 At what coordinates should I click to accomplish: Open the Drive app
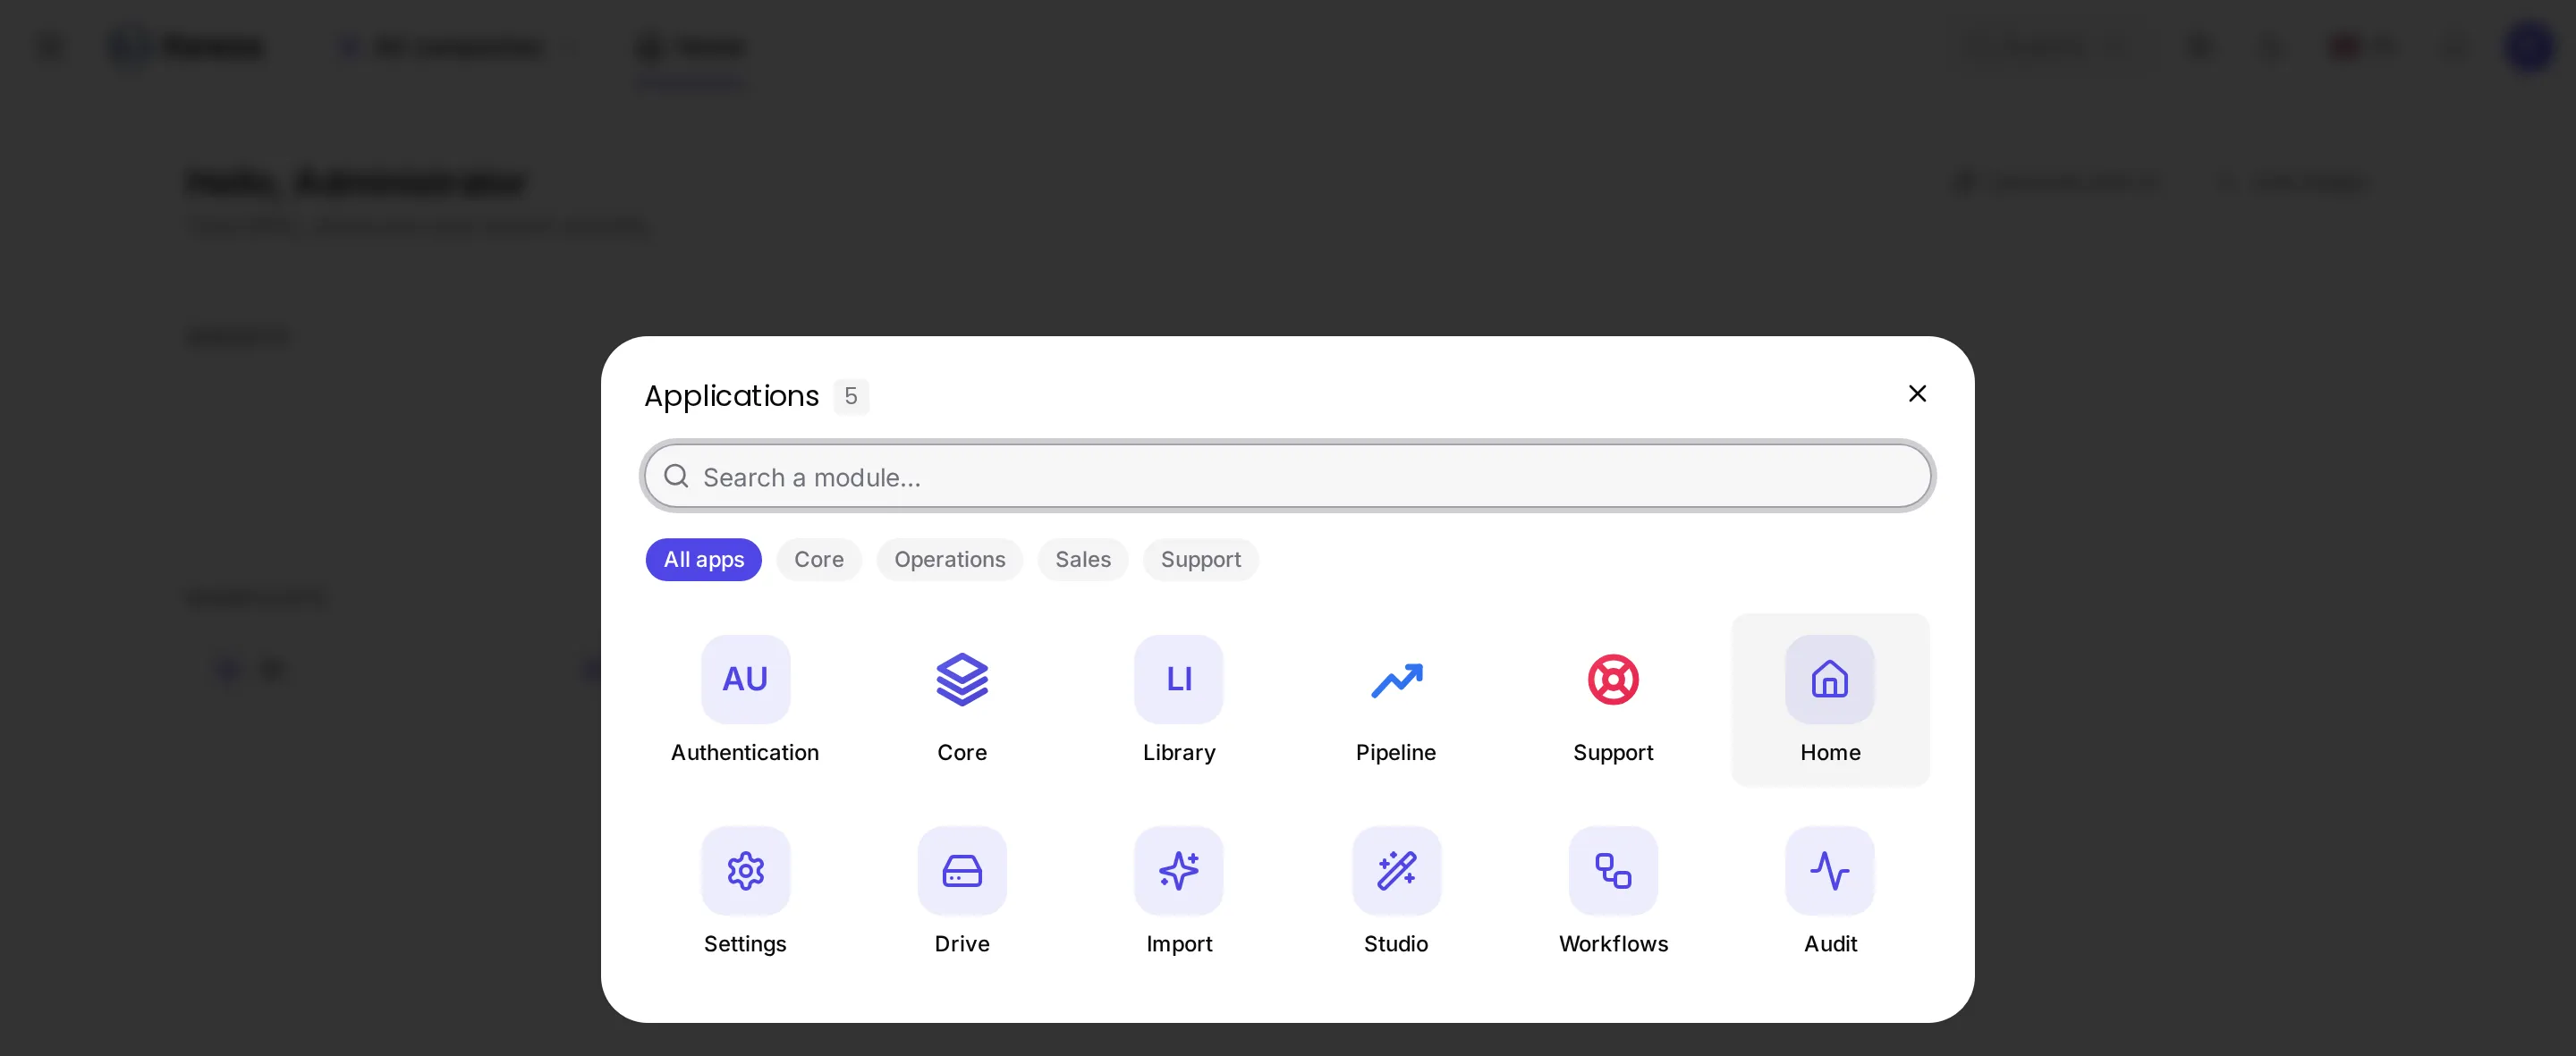pos(962,890)
